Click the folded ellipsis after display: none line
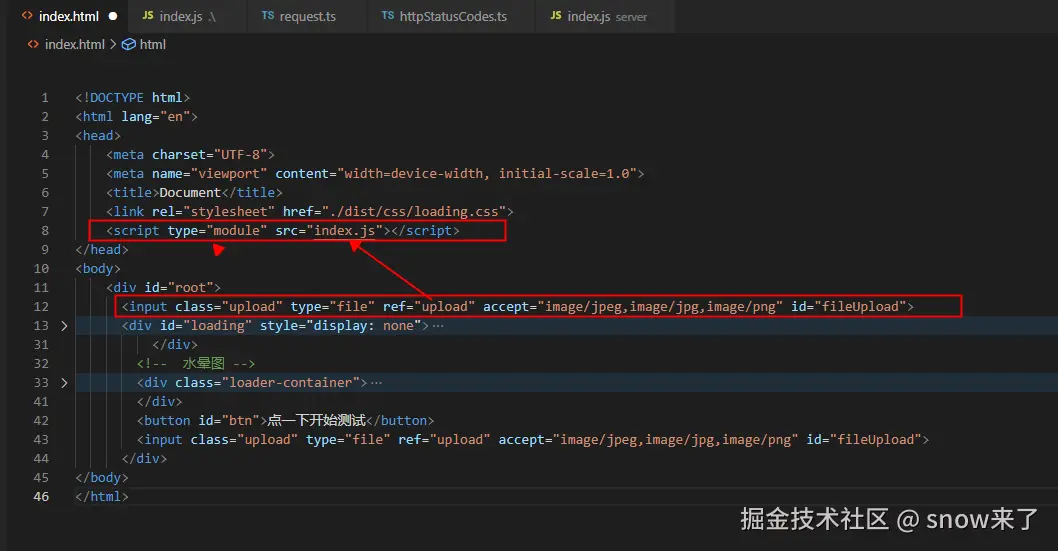This screenshot has height=551, width=1058. 438,326
